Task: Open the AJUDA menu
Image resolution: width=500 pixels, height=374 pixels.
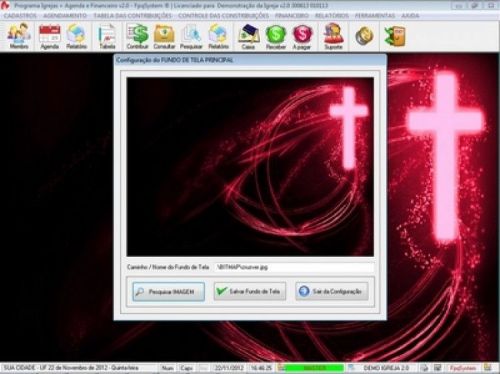Action: click(410, 16)
